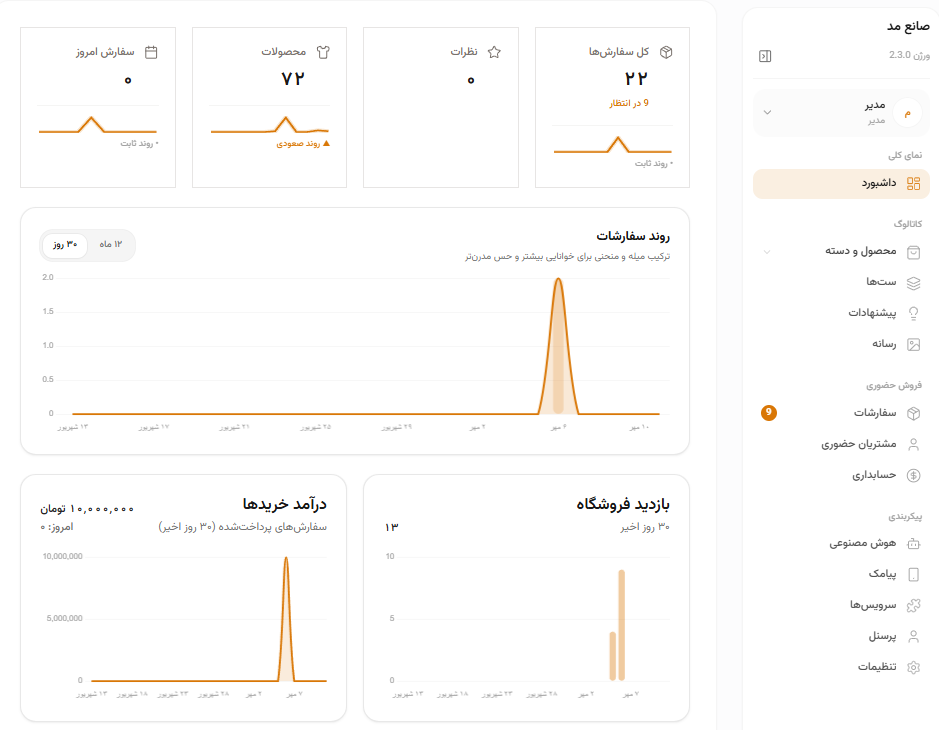Collapse sidebar with the panel toggle icon
Screen dimensions: 939x730
click(x=765, y=56)
